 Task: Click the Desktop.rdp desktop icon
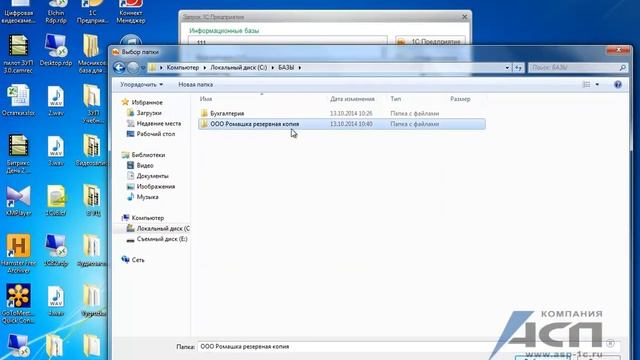tap(56, 51)
